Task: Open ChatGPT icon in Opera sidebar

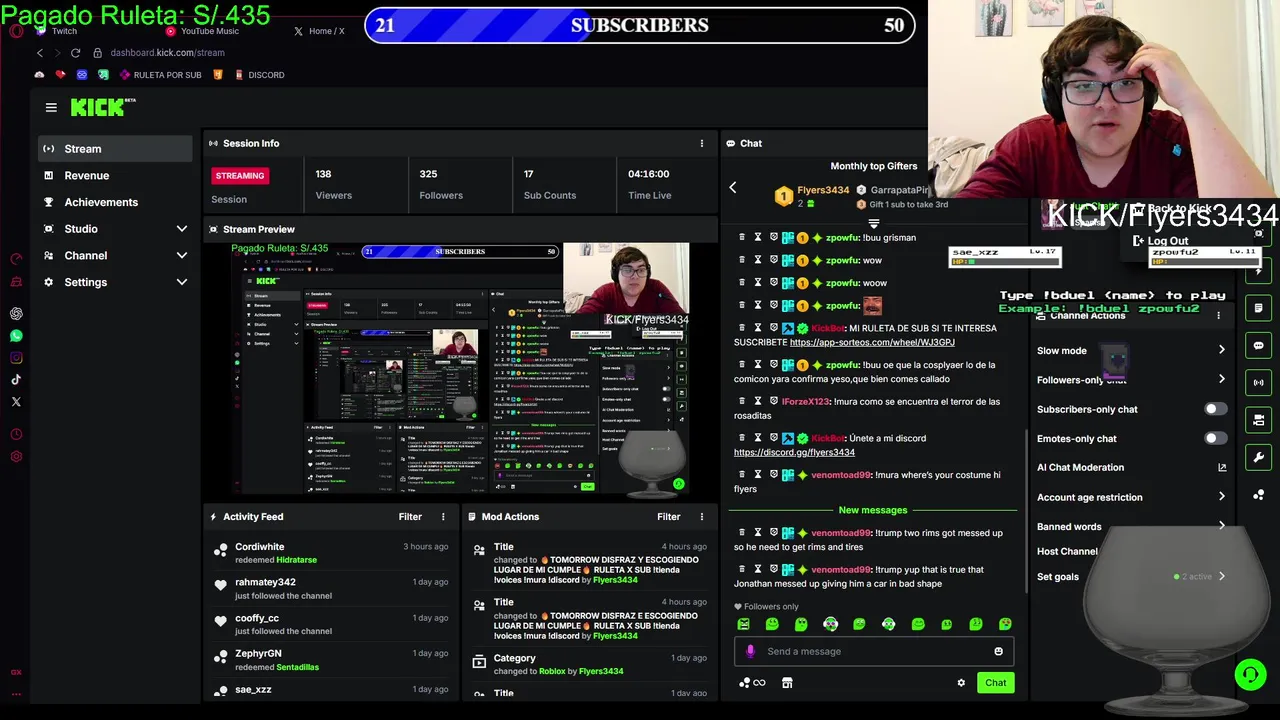Action: click(16, 313)
